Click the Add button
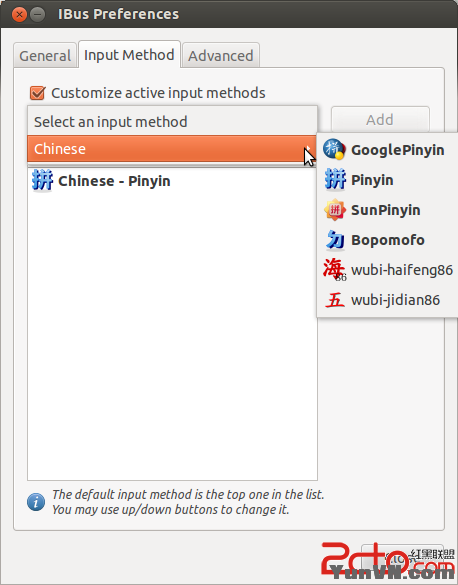Screen dimensions: 458x585 click(380, 119)
